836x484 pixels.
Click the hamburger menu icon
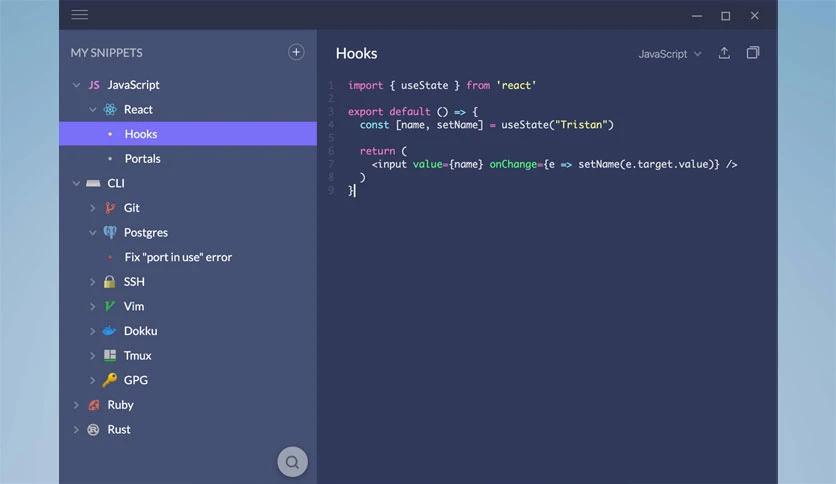[80, 15]
